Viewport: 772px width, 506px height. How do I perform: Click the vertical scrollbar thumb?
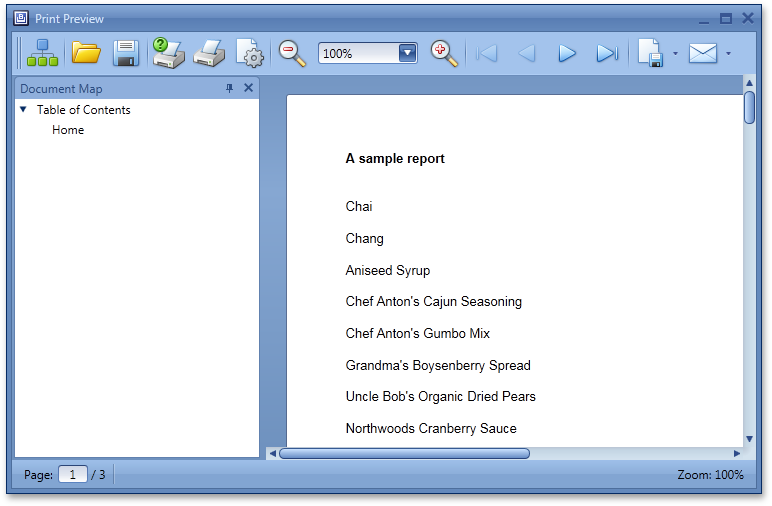(x=749, y=107)
